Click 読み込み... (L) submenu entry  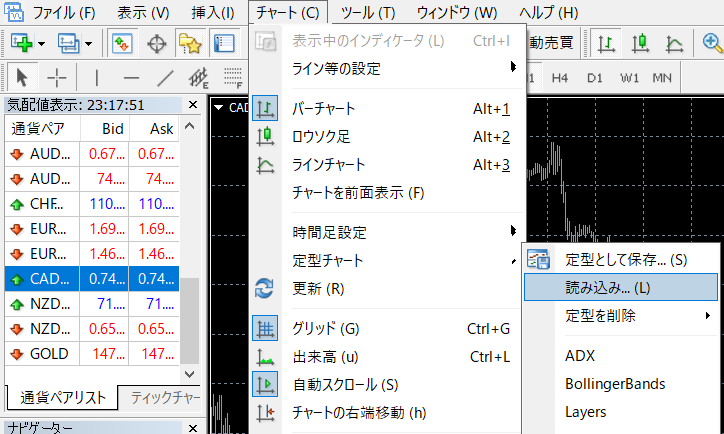point(621,288)
